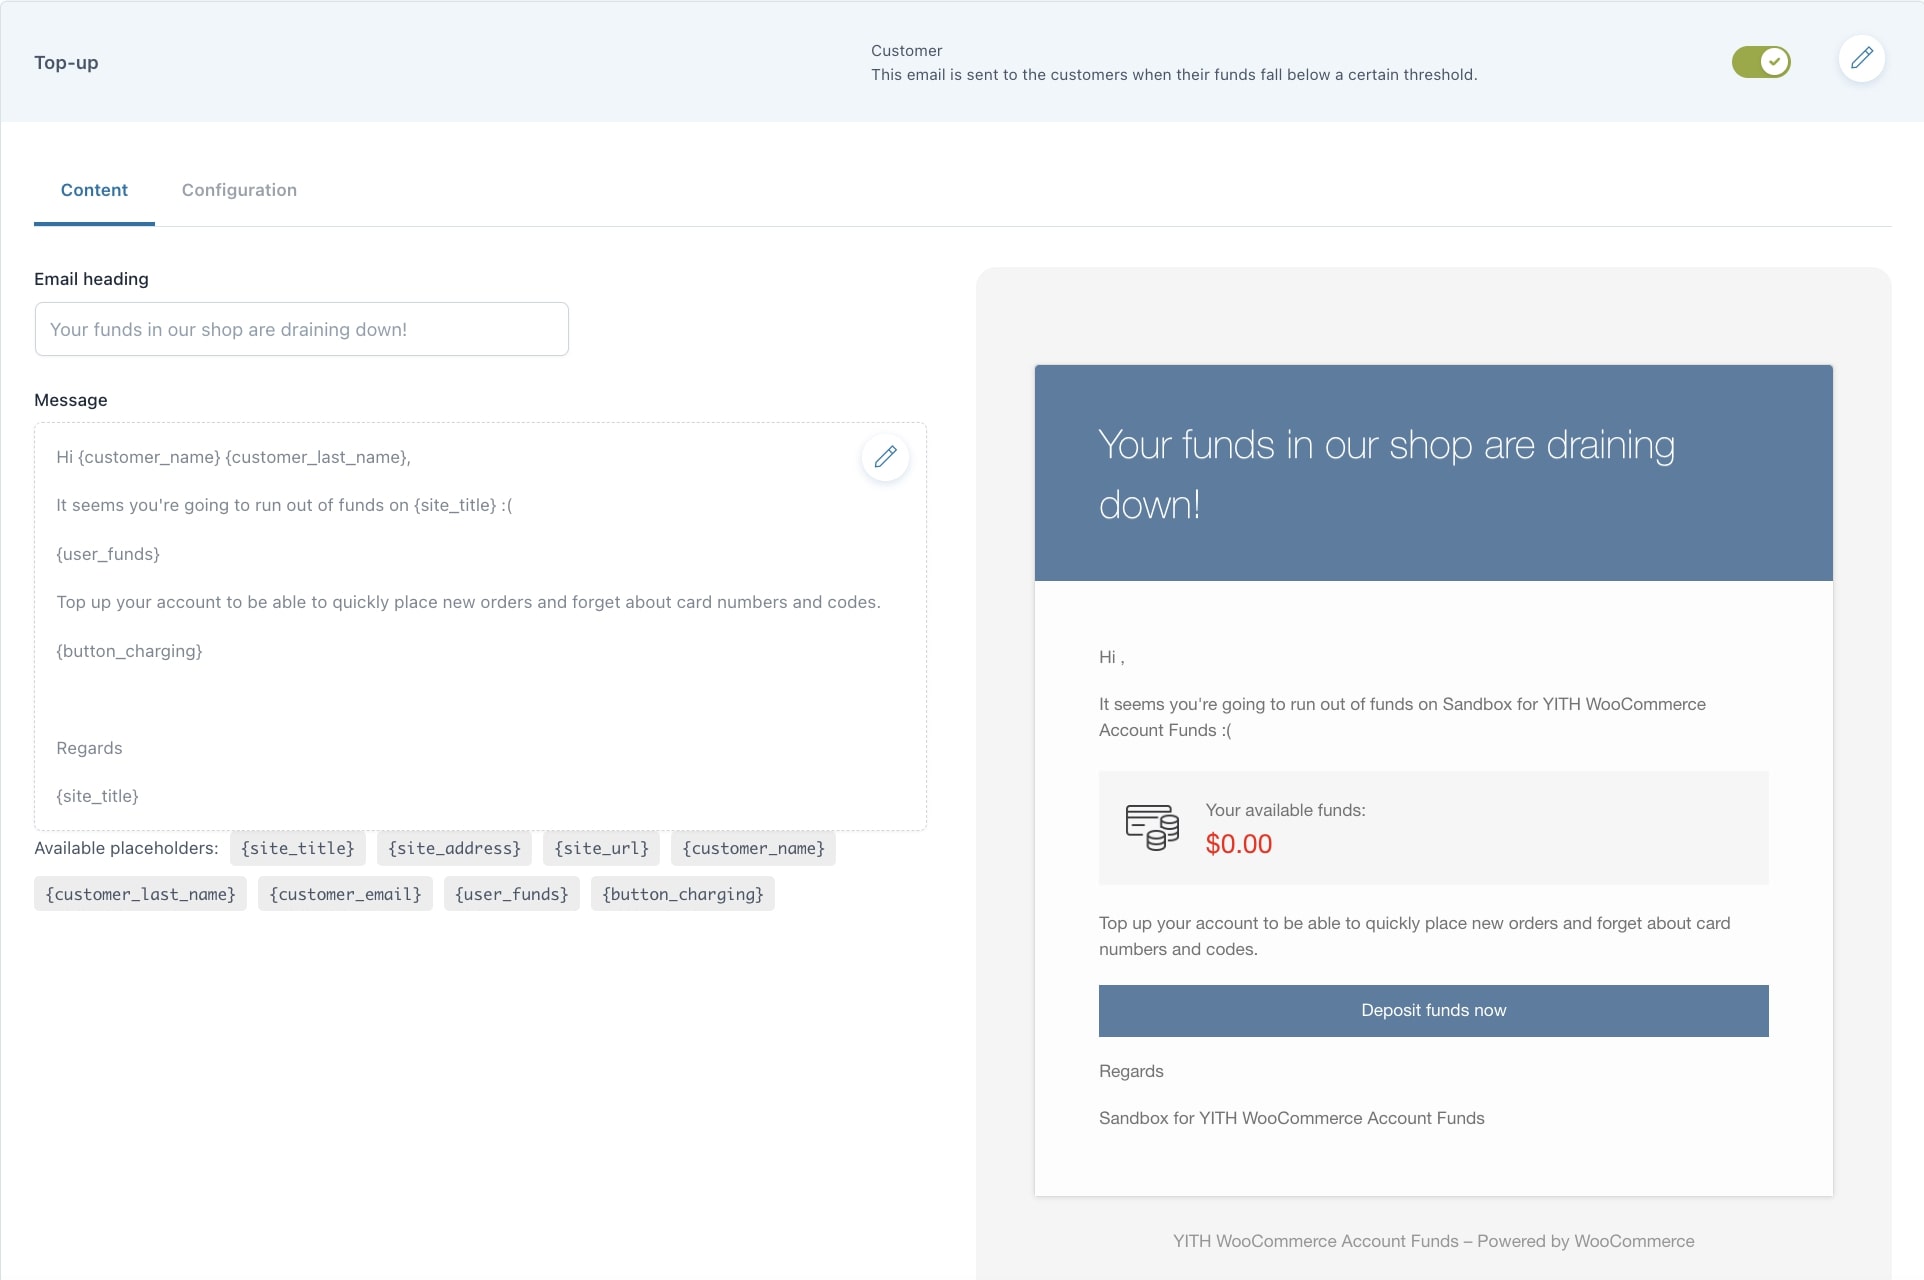Click the {customer_last_name} placeholder chip
This screenshot has height=1280, width=1924.
pyautogui.click(x=140, y=894)
